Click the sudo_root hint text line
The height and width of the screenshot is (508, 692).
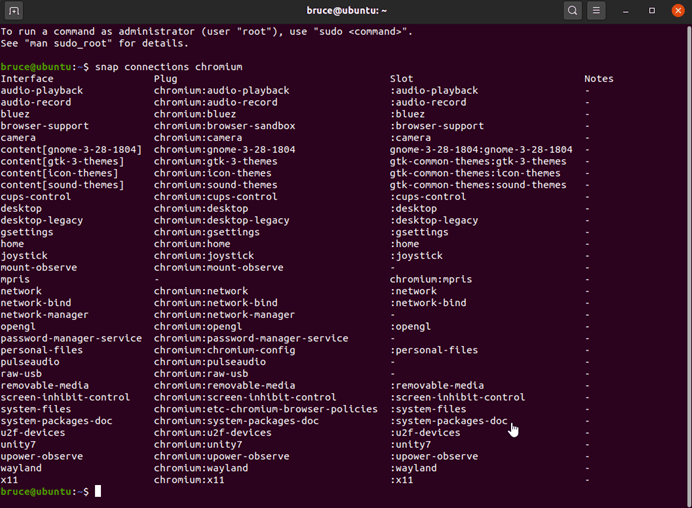coord(94,43)
